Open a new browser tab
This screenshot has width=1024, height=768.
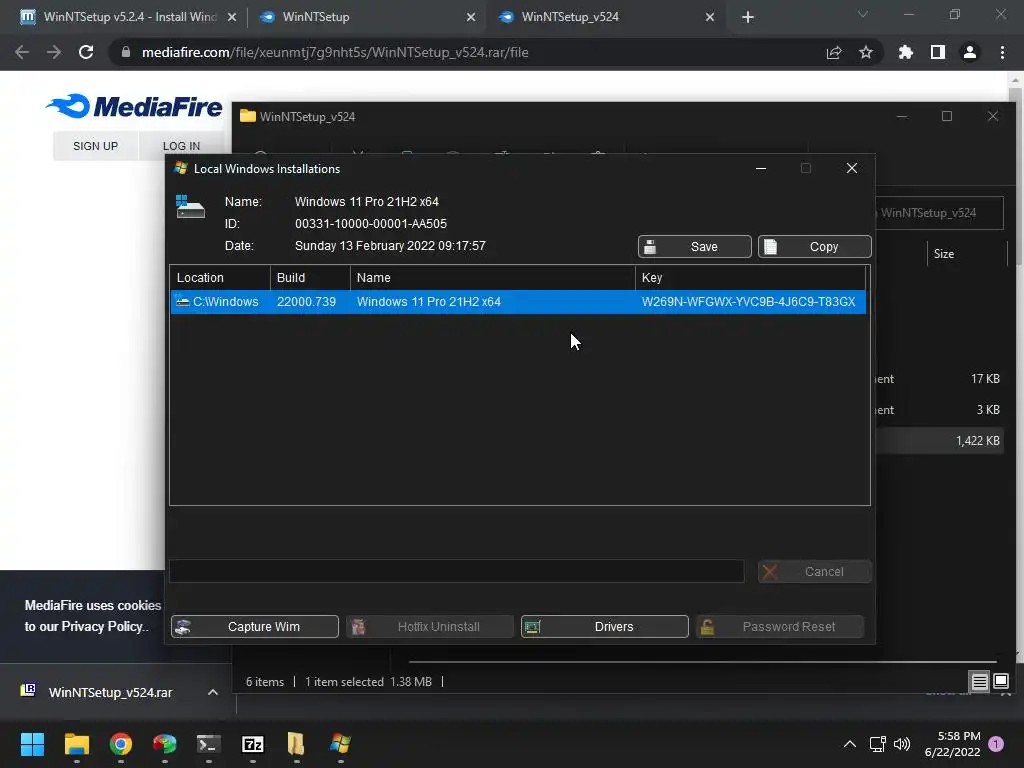coord(748,17)
